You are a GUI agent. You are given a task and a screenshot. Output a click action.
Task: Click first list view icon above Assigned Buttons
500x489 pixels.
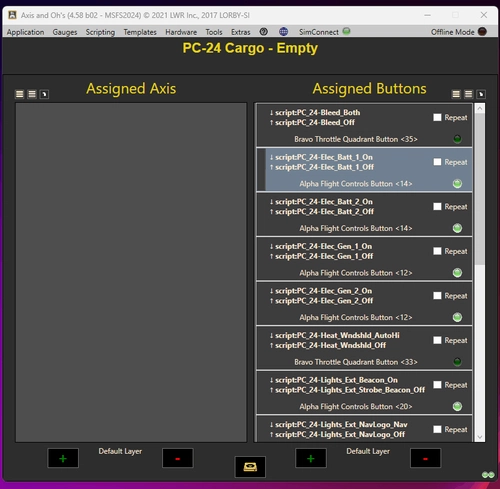[456, 94]
